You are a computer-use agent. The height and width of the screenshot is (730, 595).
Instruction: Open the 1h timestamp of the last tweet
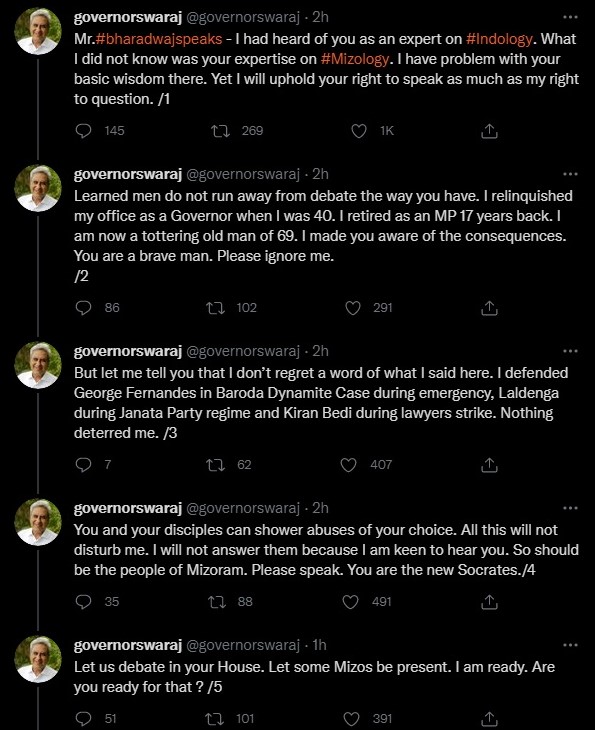pos(319,645)
